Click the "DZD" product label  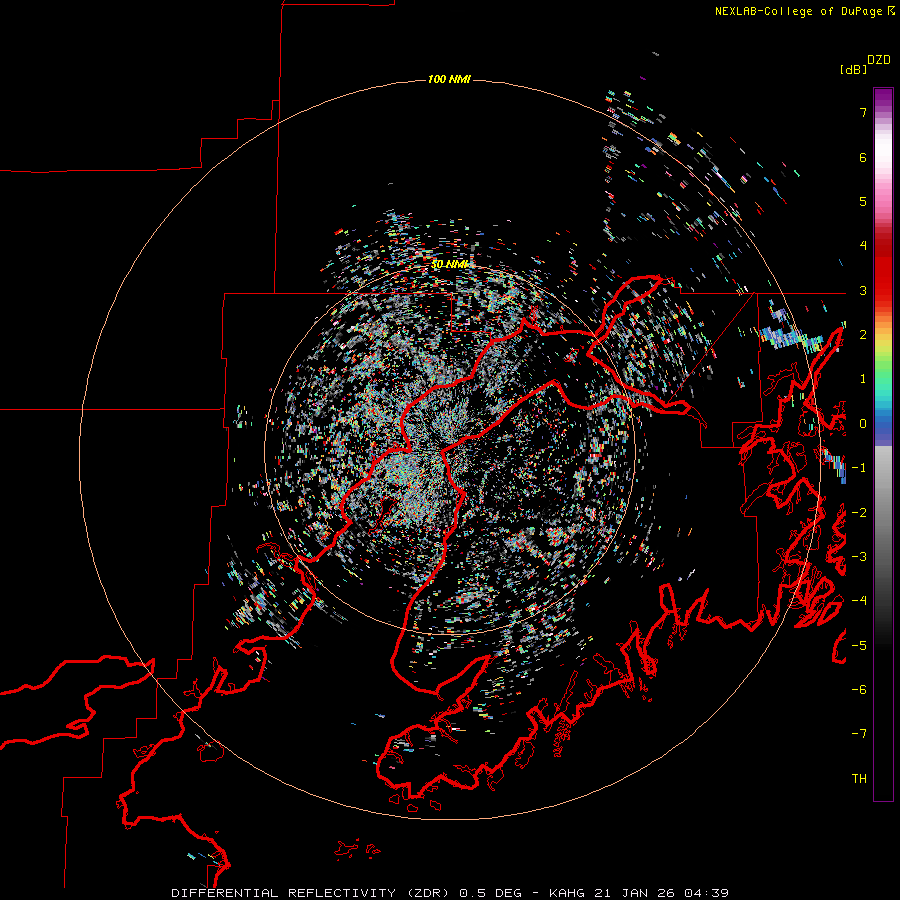(879, 60)
